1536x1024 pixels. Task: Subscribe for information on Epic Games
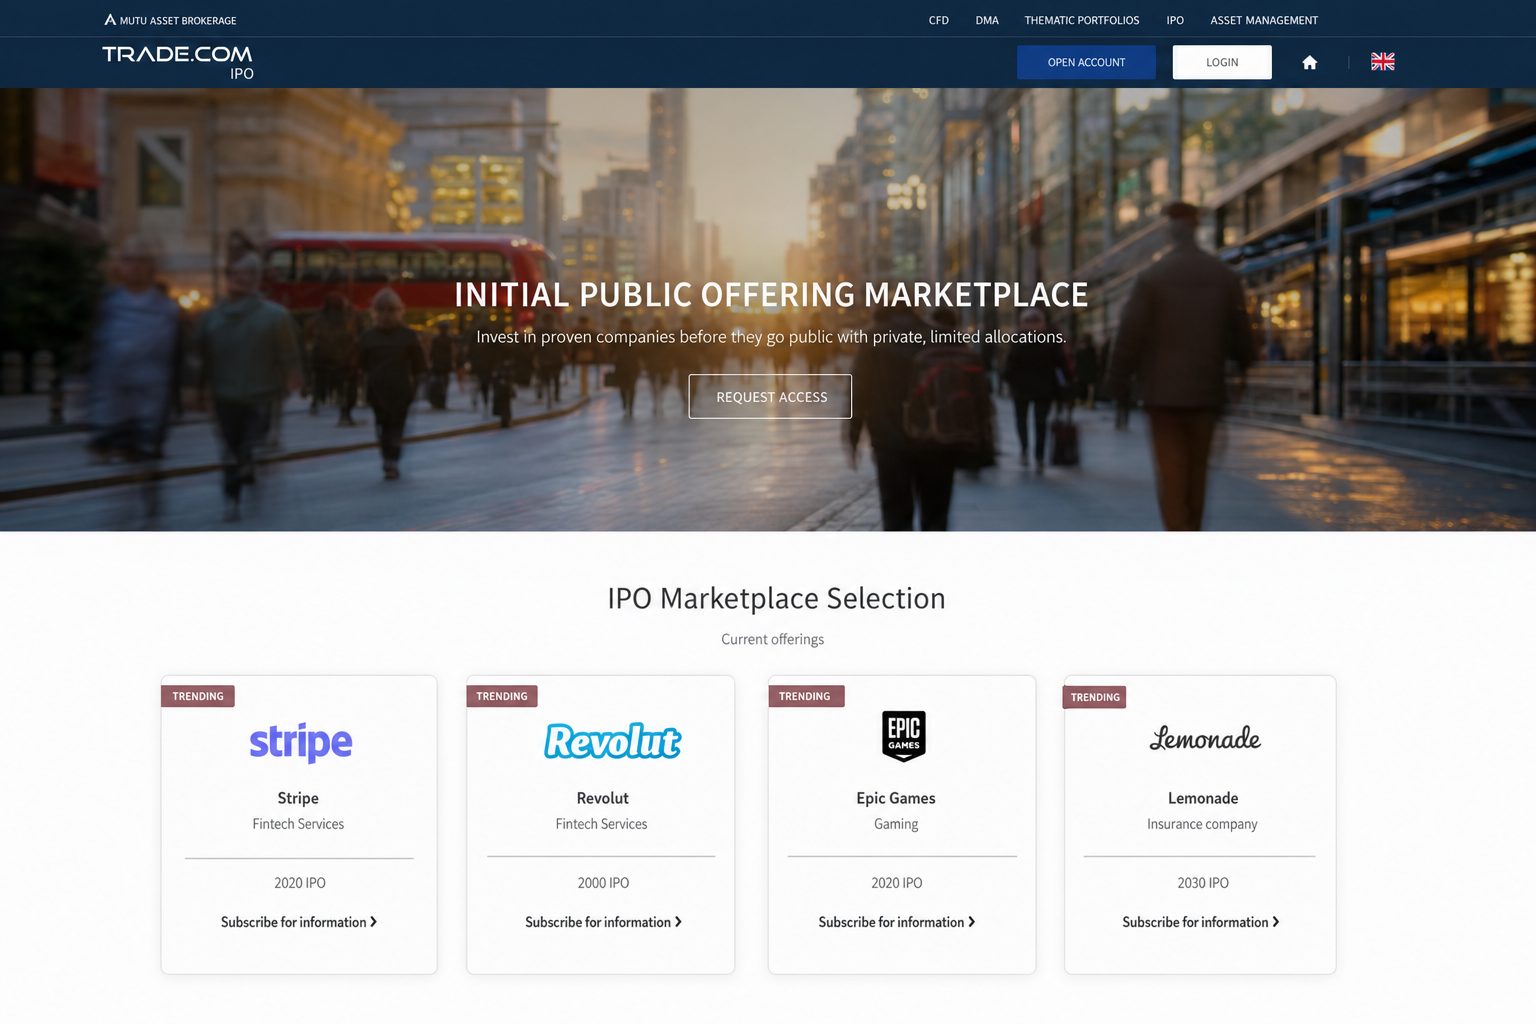[897, 922]
